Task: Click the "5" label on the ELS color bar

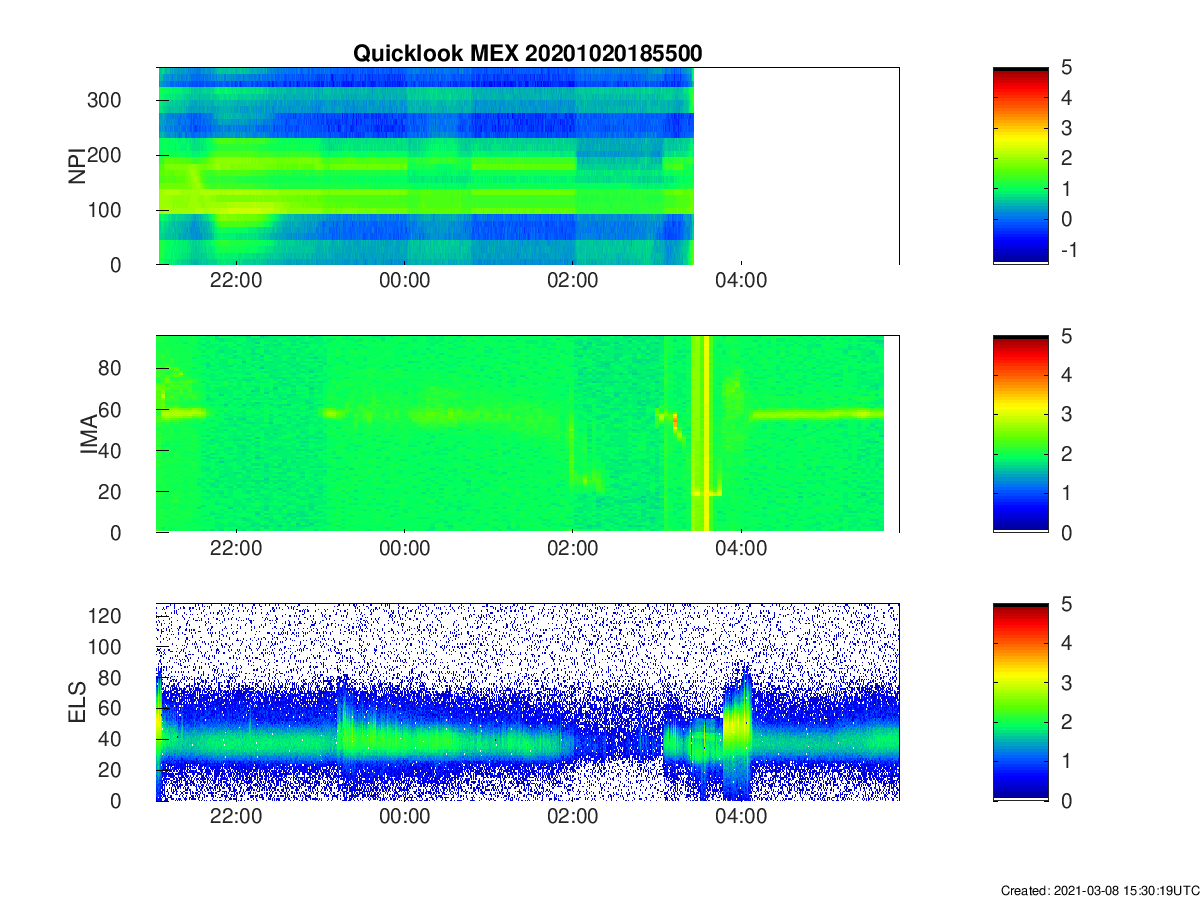Action: tap(1066, 604)
